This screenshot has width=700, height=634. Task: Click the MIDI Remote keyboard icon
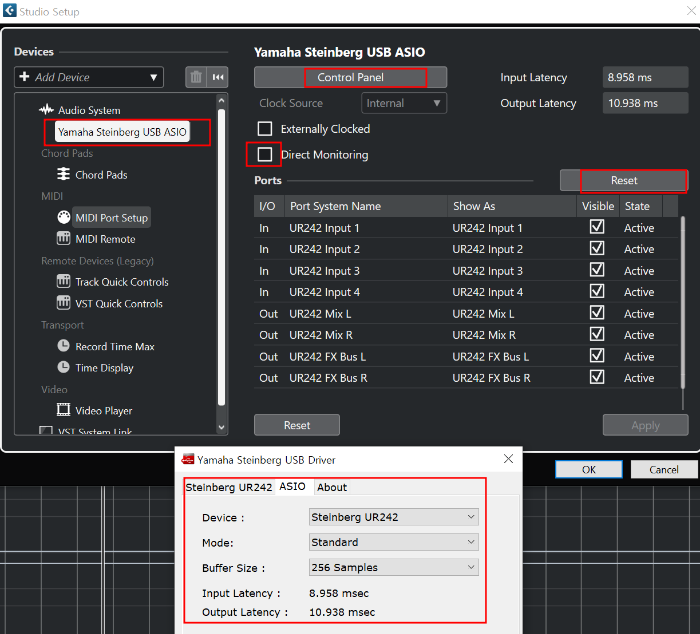click(63, 238)
